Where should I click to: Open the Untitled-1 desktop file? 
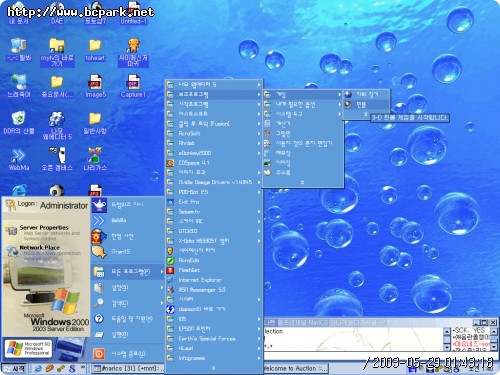(133, 13)
